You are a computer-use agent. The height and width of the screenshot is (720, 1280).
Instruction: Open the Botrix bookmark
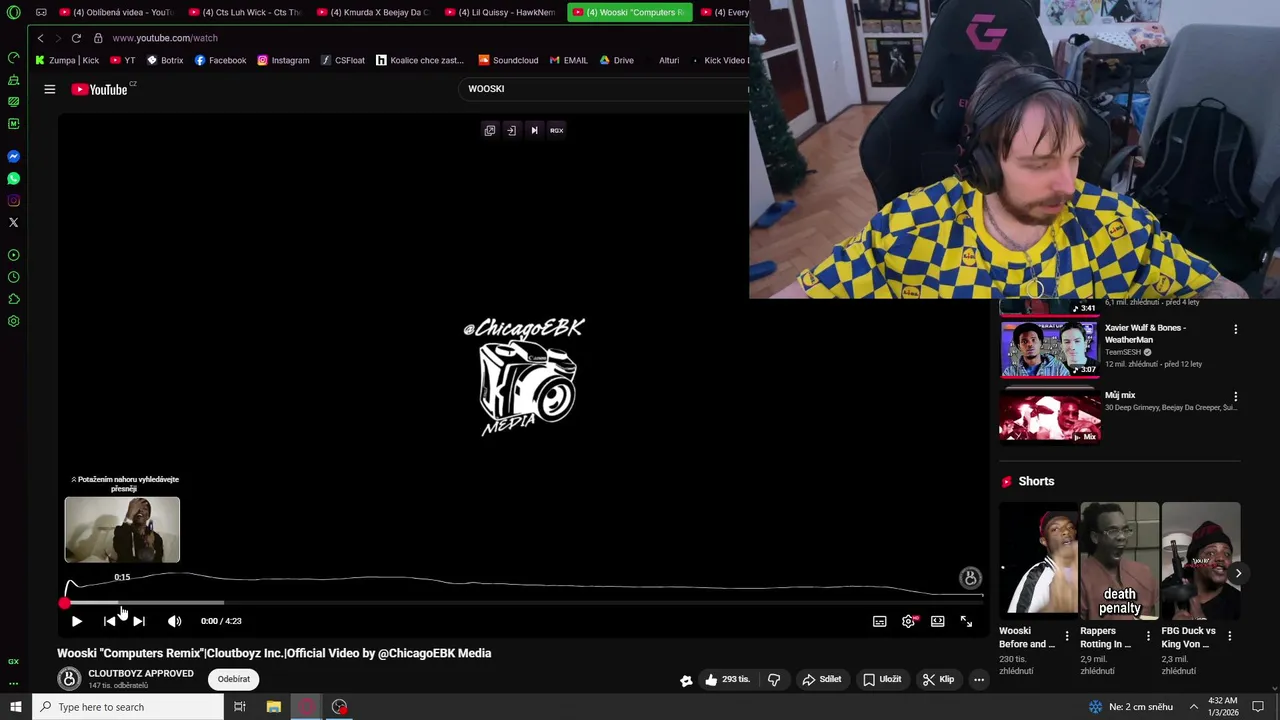click(x=165, y=60)
